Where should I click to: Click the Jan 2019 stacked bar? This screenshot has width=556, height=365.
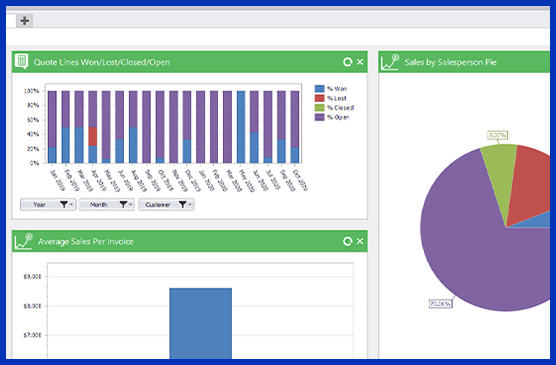(52, 127)
